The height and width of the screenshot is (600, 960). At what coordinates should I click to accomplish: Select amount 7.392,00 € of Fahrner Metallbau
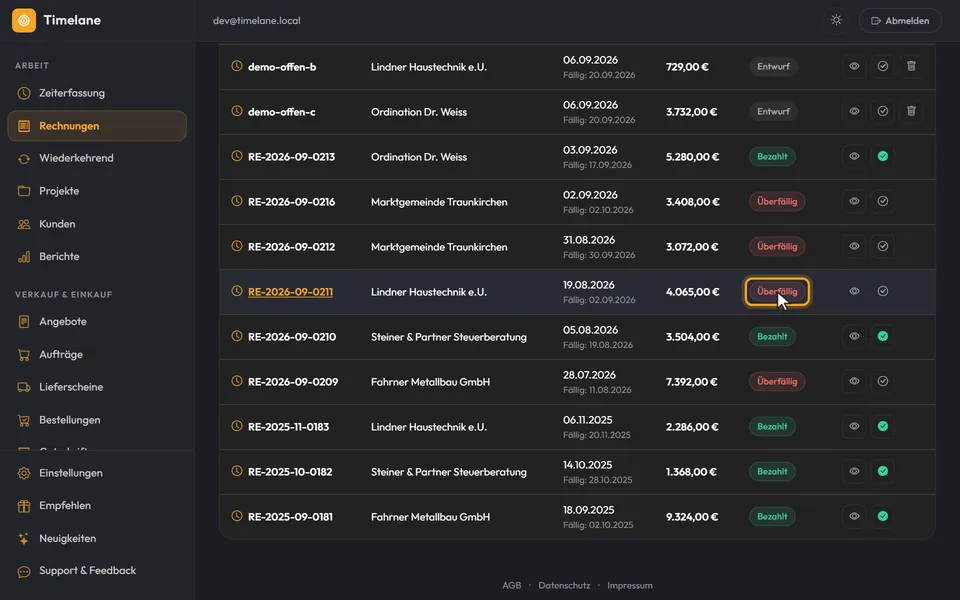[x=692, y=381]
